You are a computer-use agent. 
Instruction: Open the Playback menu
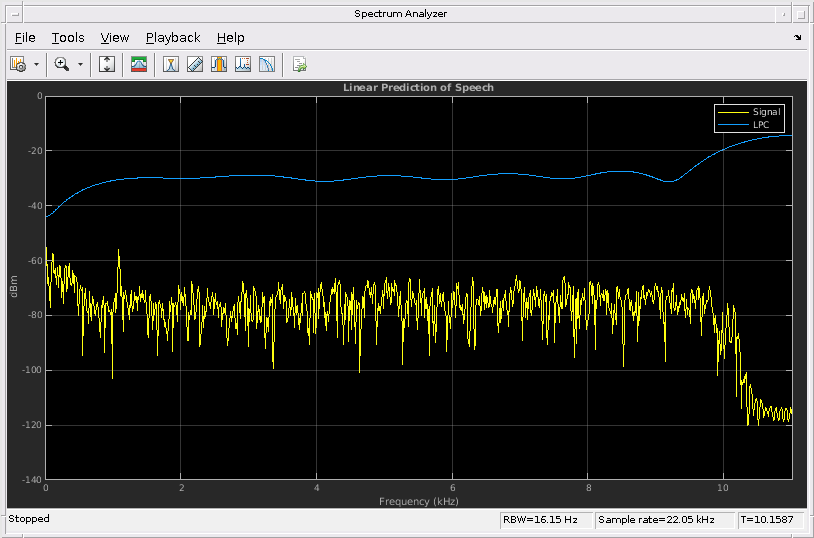tap(173, 38)
